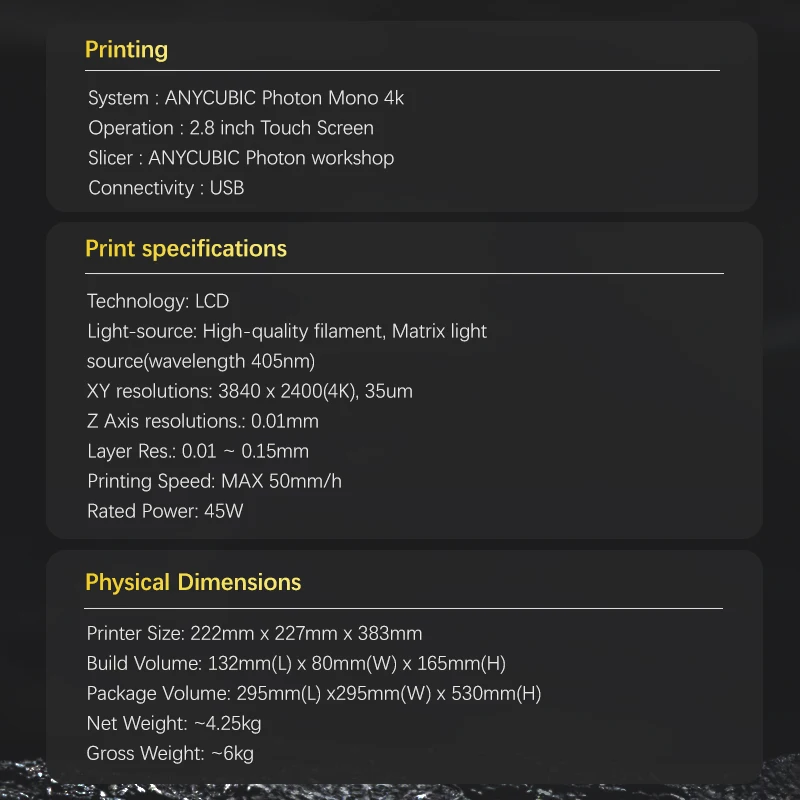The image size is (800, 800).
Task: Select the Slicer ANYCUBIC Photon workshop line
Action: pos(241,158)
